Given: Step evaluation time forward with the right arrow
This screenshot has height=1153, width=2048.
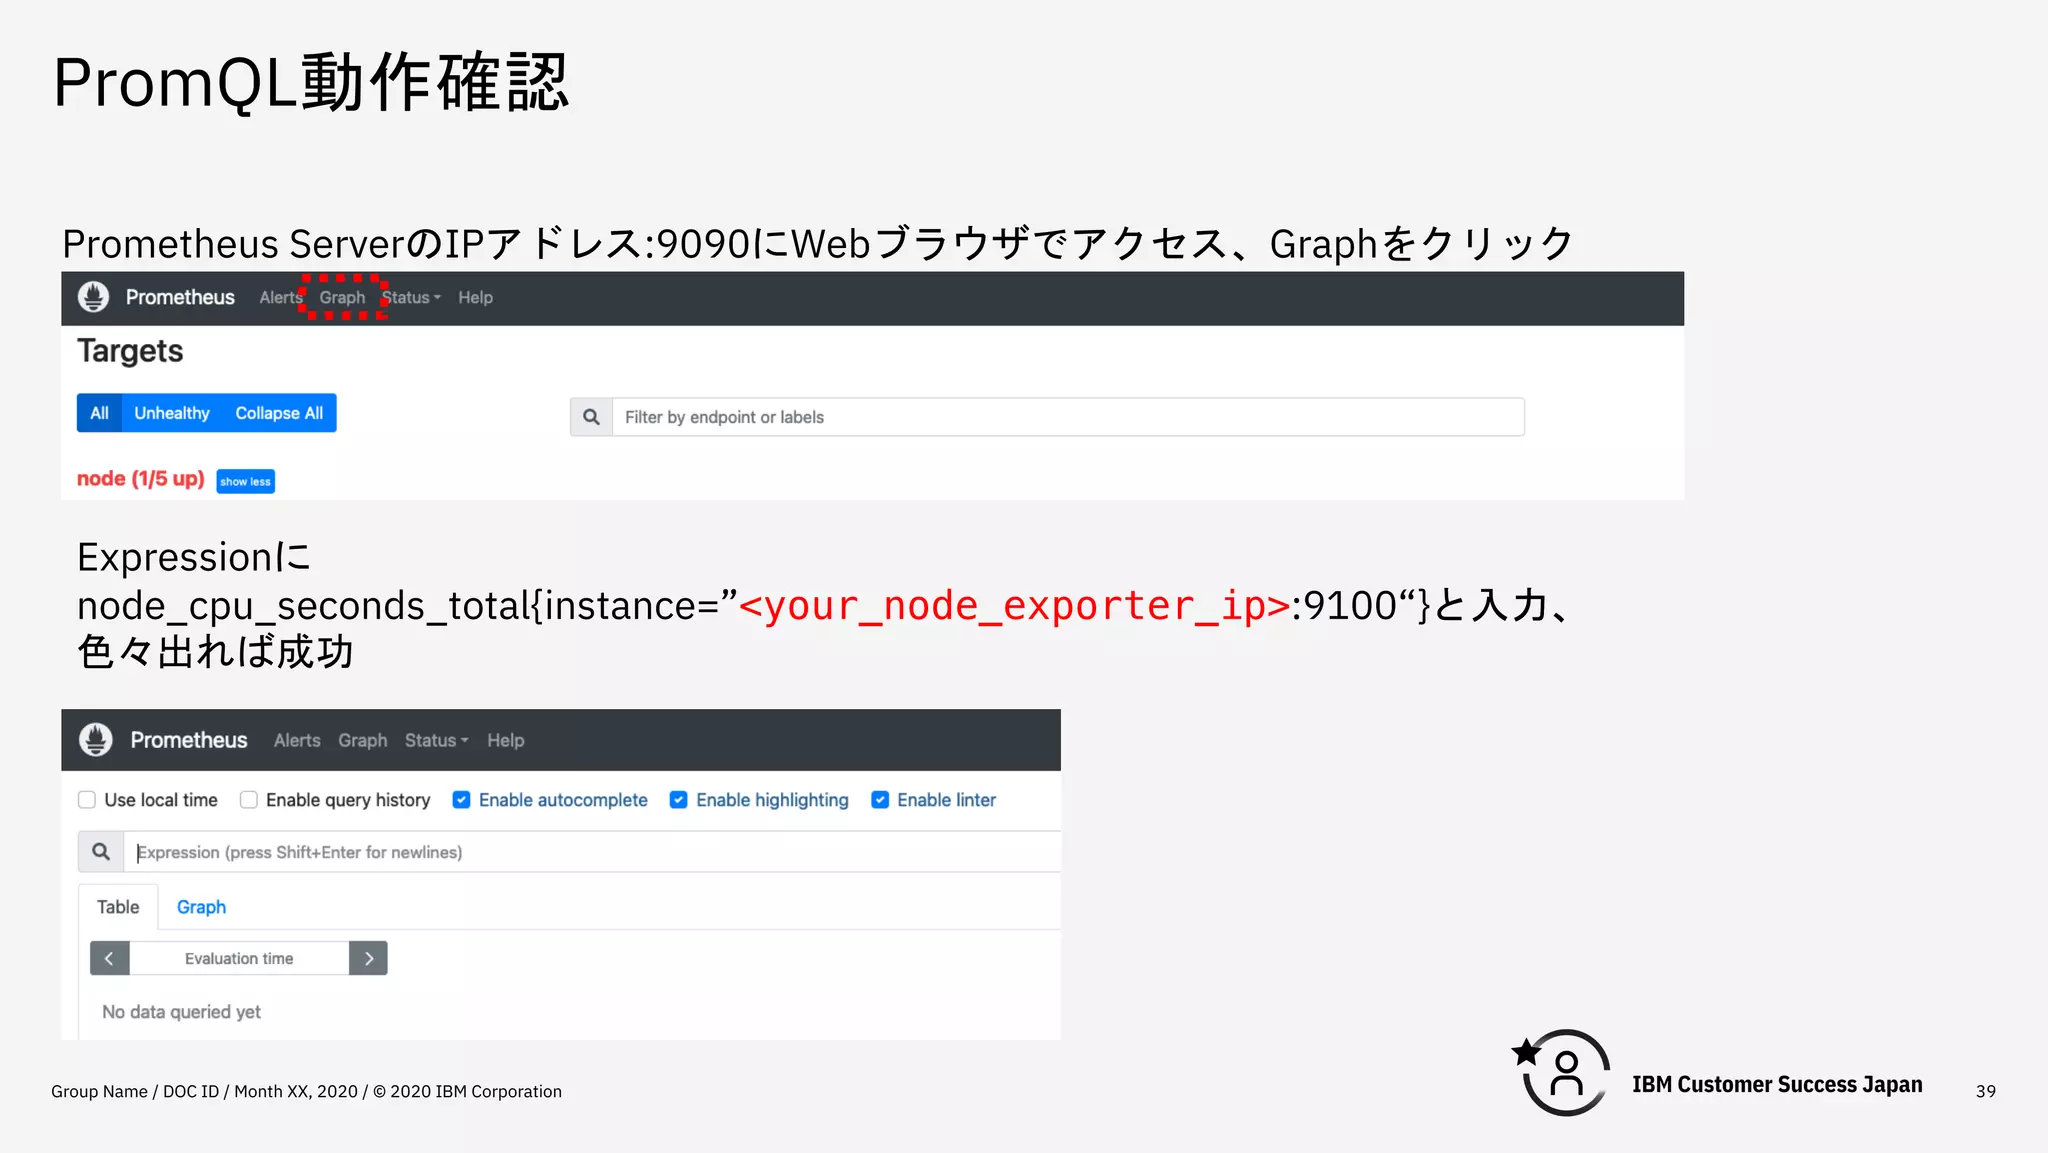Looking at the screenshot, I should (x=368, y=958).
